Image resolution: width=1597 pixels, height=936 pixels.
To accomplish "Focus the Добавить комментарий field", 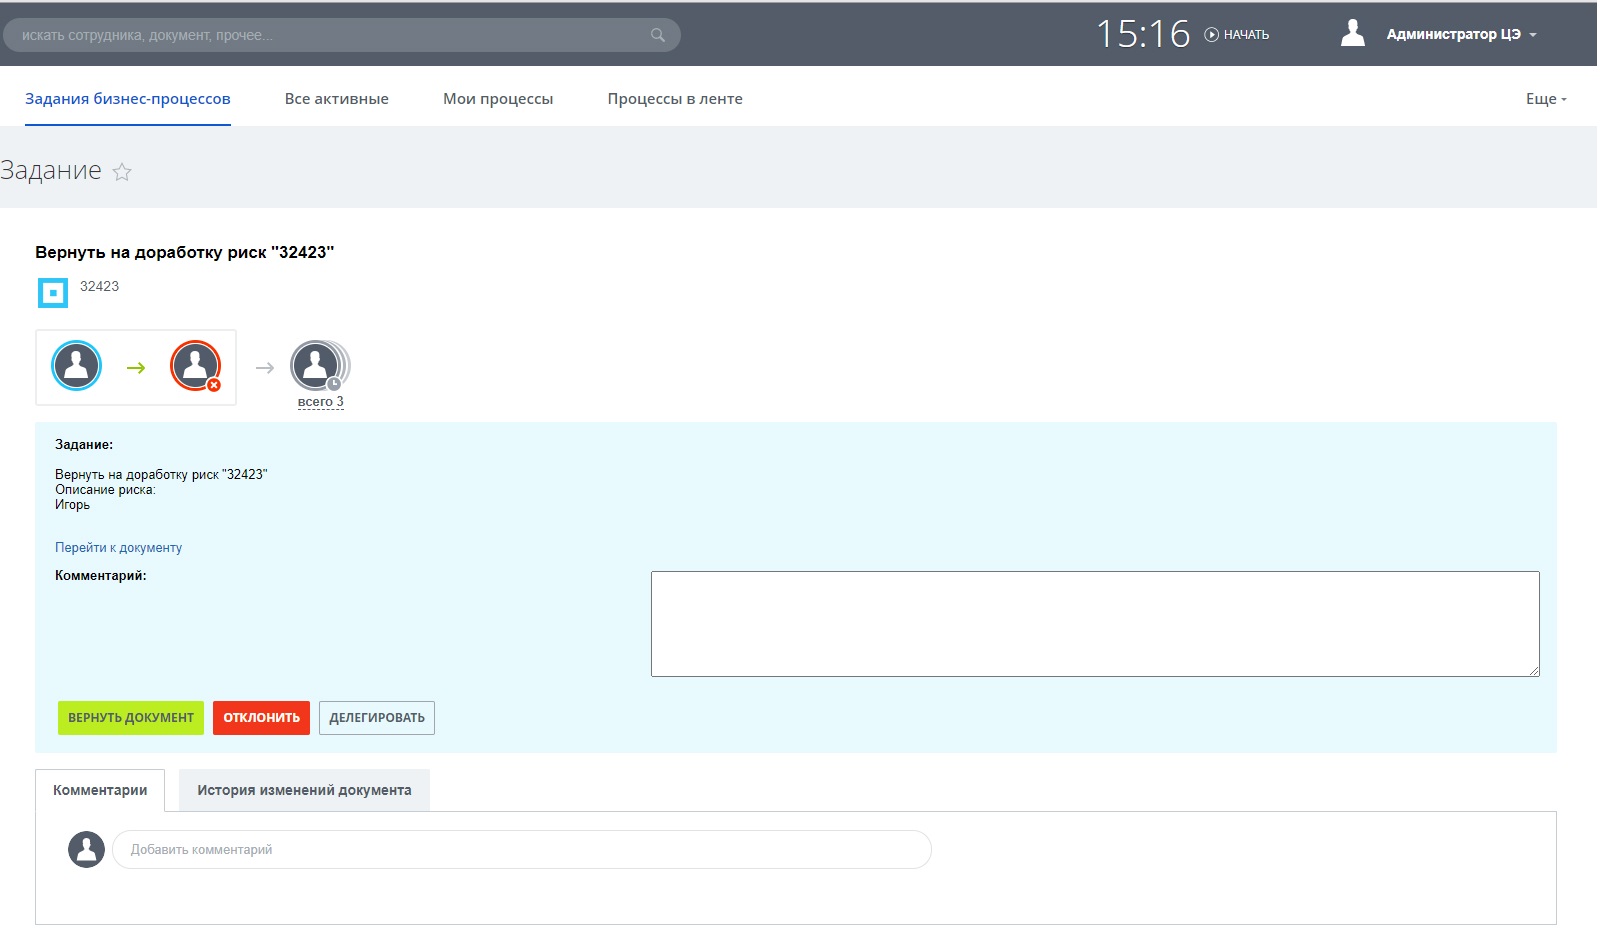I will coord(521,850).
